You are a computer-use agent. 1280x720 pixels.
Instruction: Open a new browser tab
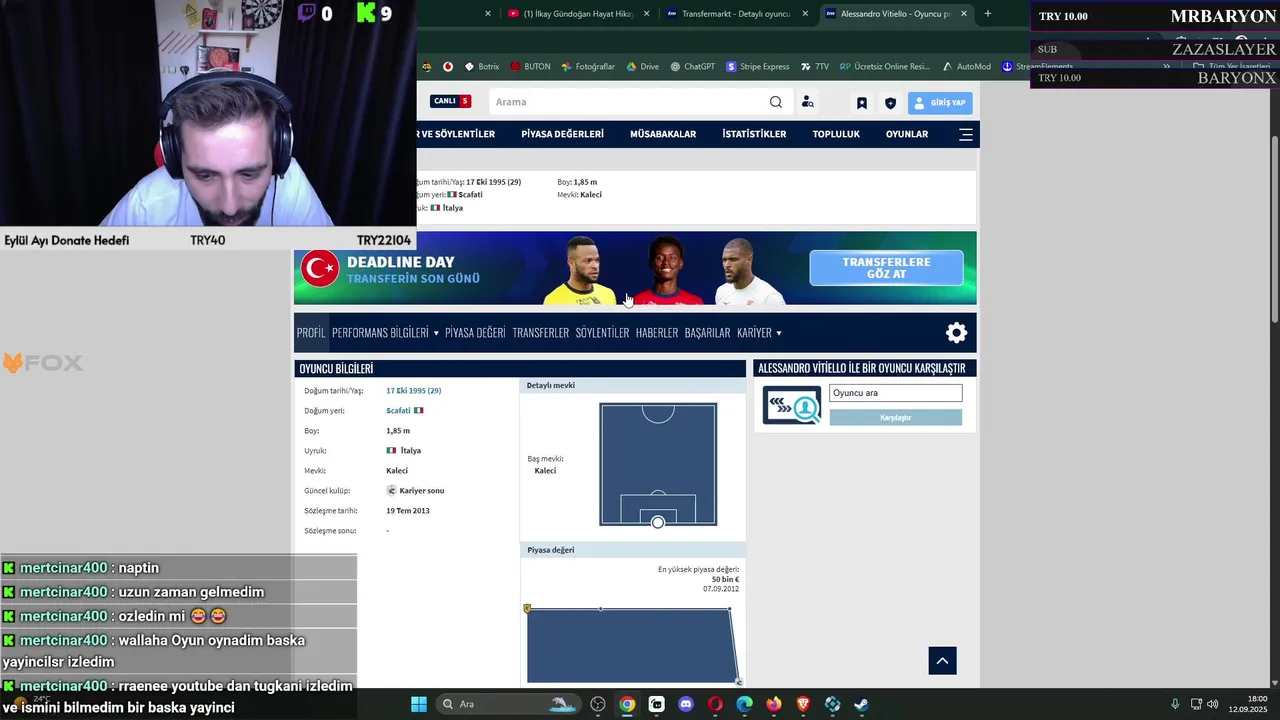coord(988,14)
